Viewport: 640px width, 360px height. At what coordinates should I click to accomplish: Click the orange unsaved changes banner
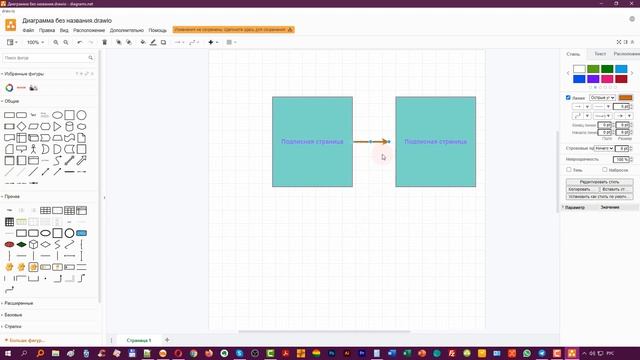pyautogui.click(x=233, y=30)
